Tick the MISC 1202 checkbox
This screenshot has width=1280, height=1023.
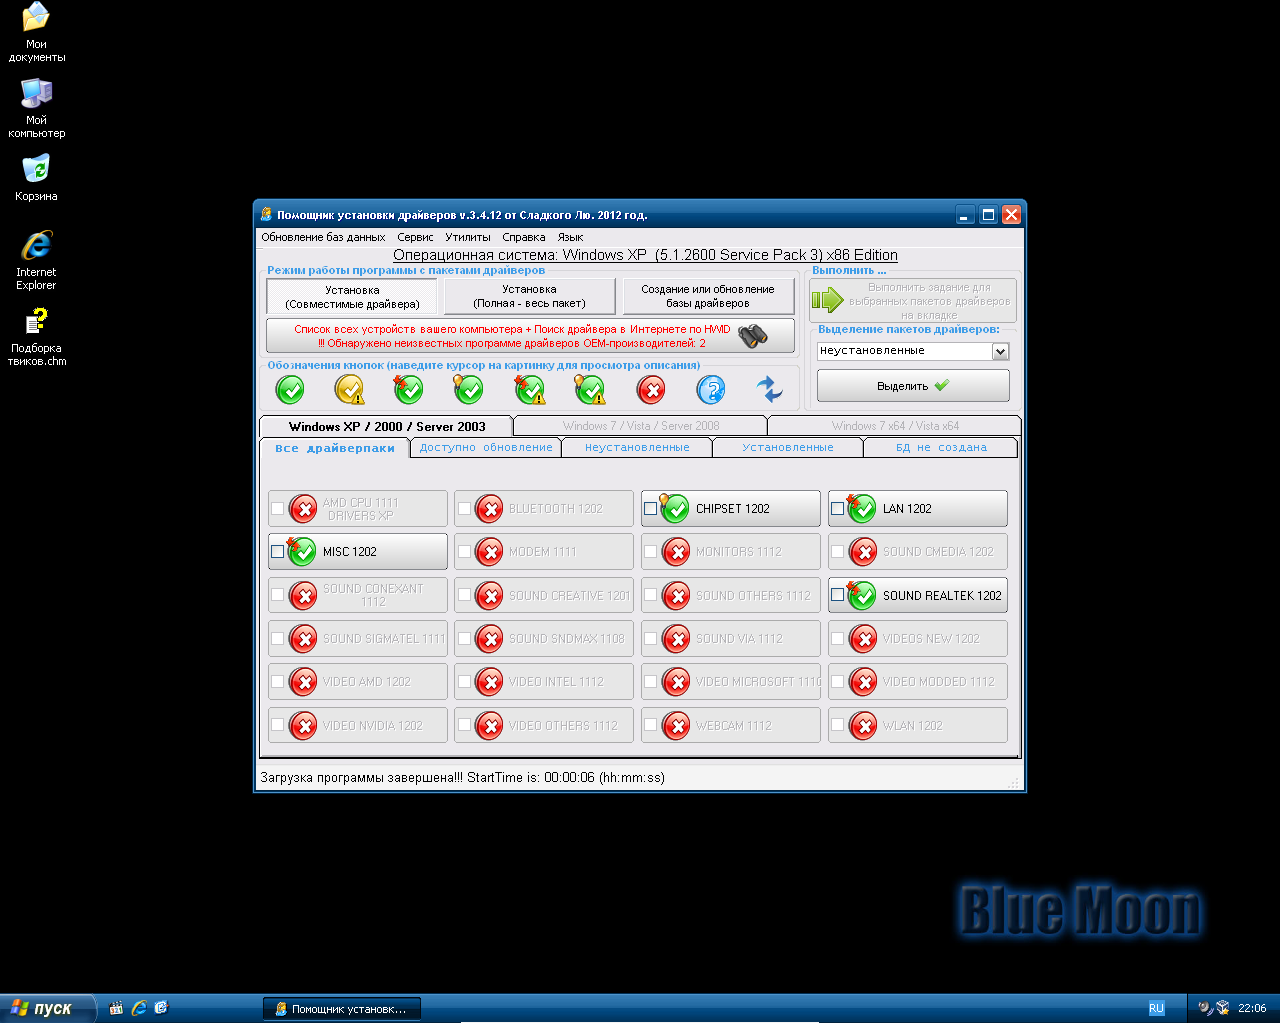pyautogui.click(x=278, y=552)
